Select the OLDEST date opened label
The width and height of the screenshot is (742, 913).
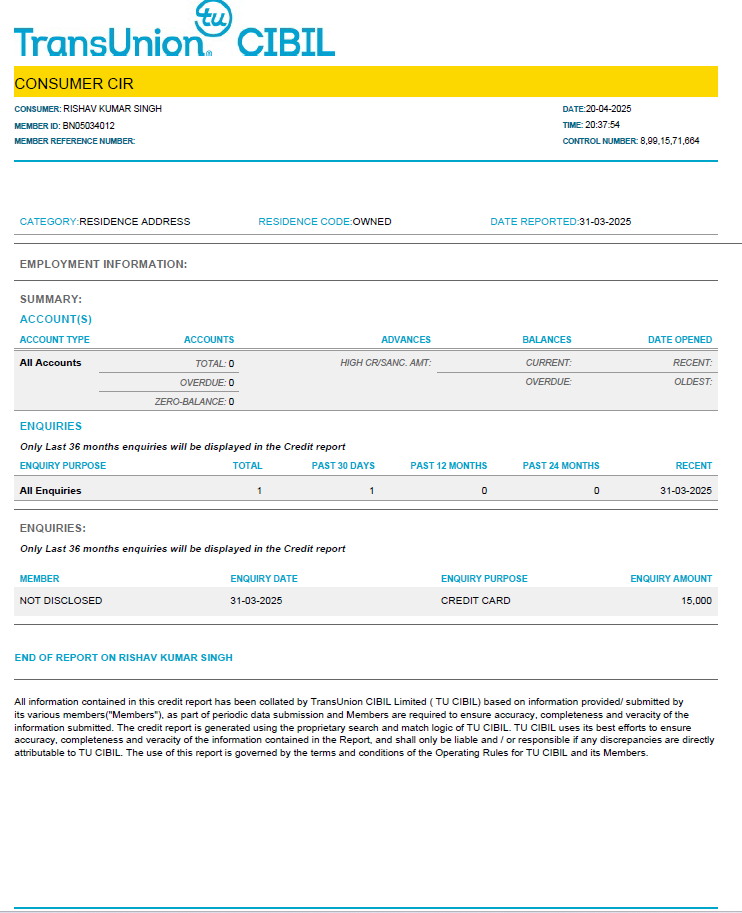click(693, 382)
